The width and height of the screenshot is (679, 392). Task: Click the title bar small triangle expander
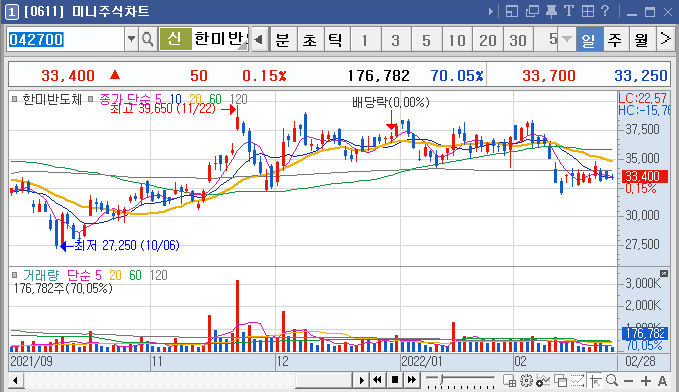[x=491, y=12]
